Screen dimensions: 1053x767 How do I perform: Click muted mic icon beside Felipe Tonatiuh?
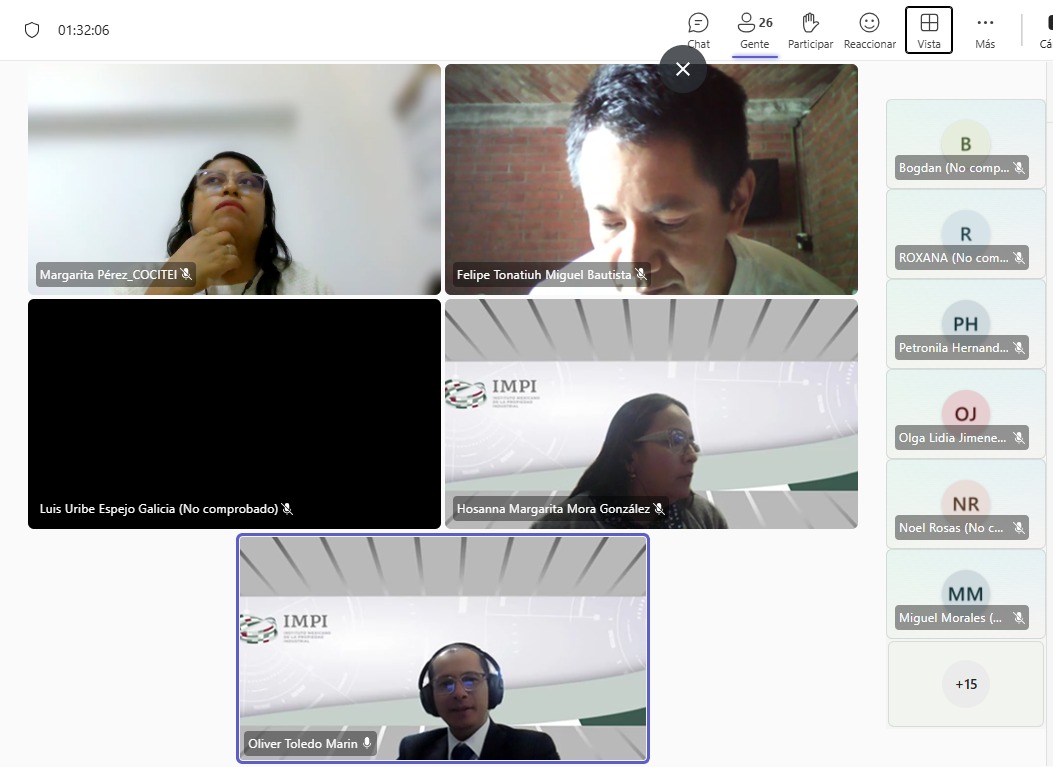click(641, 274)
